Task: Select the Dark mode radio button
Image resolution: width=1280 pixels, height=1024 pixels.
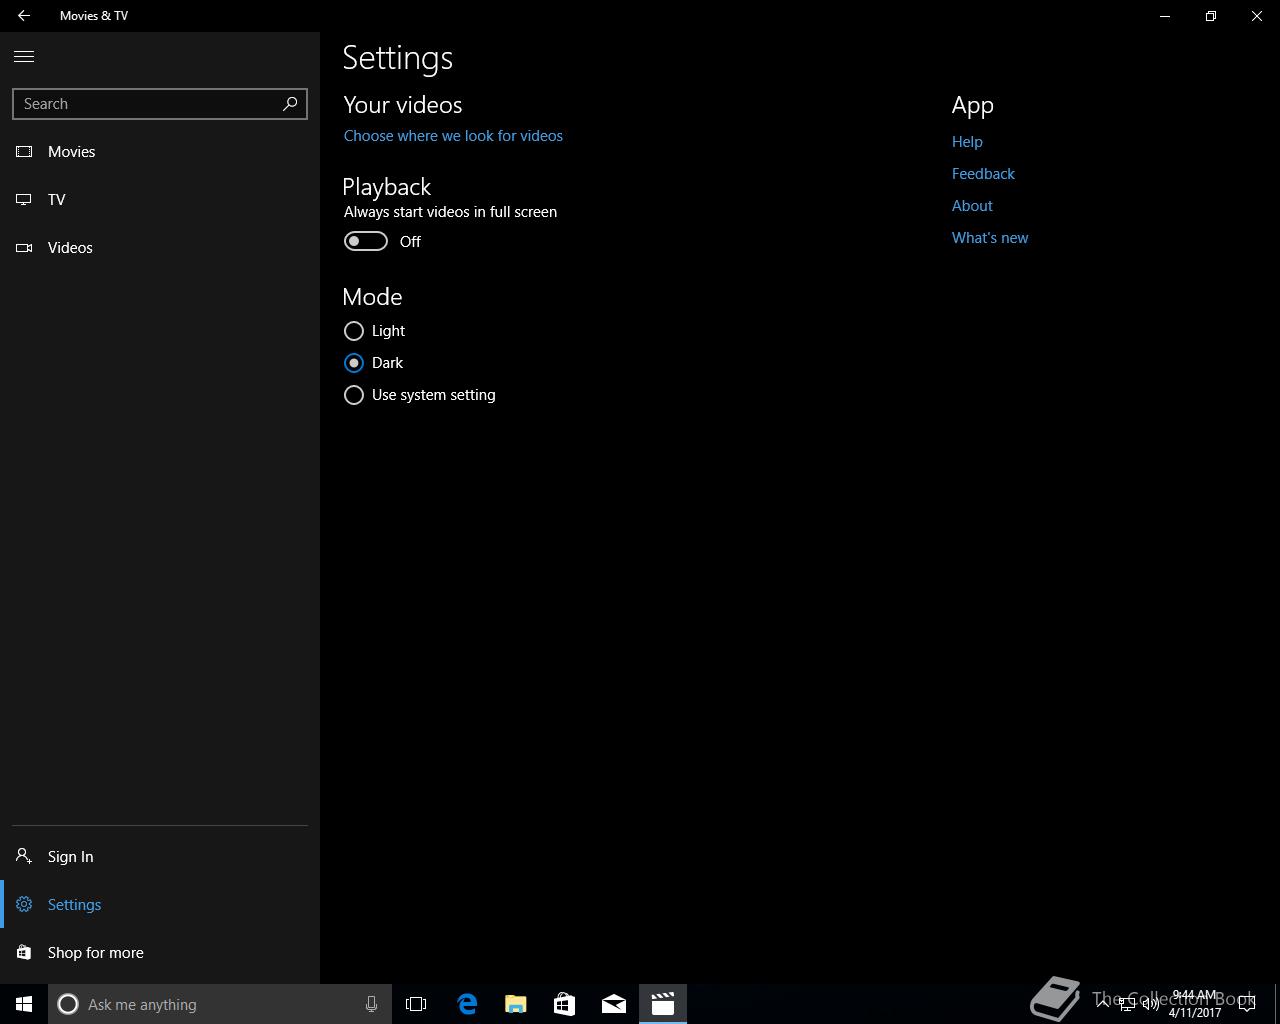Action: (353, 363)
